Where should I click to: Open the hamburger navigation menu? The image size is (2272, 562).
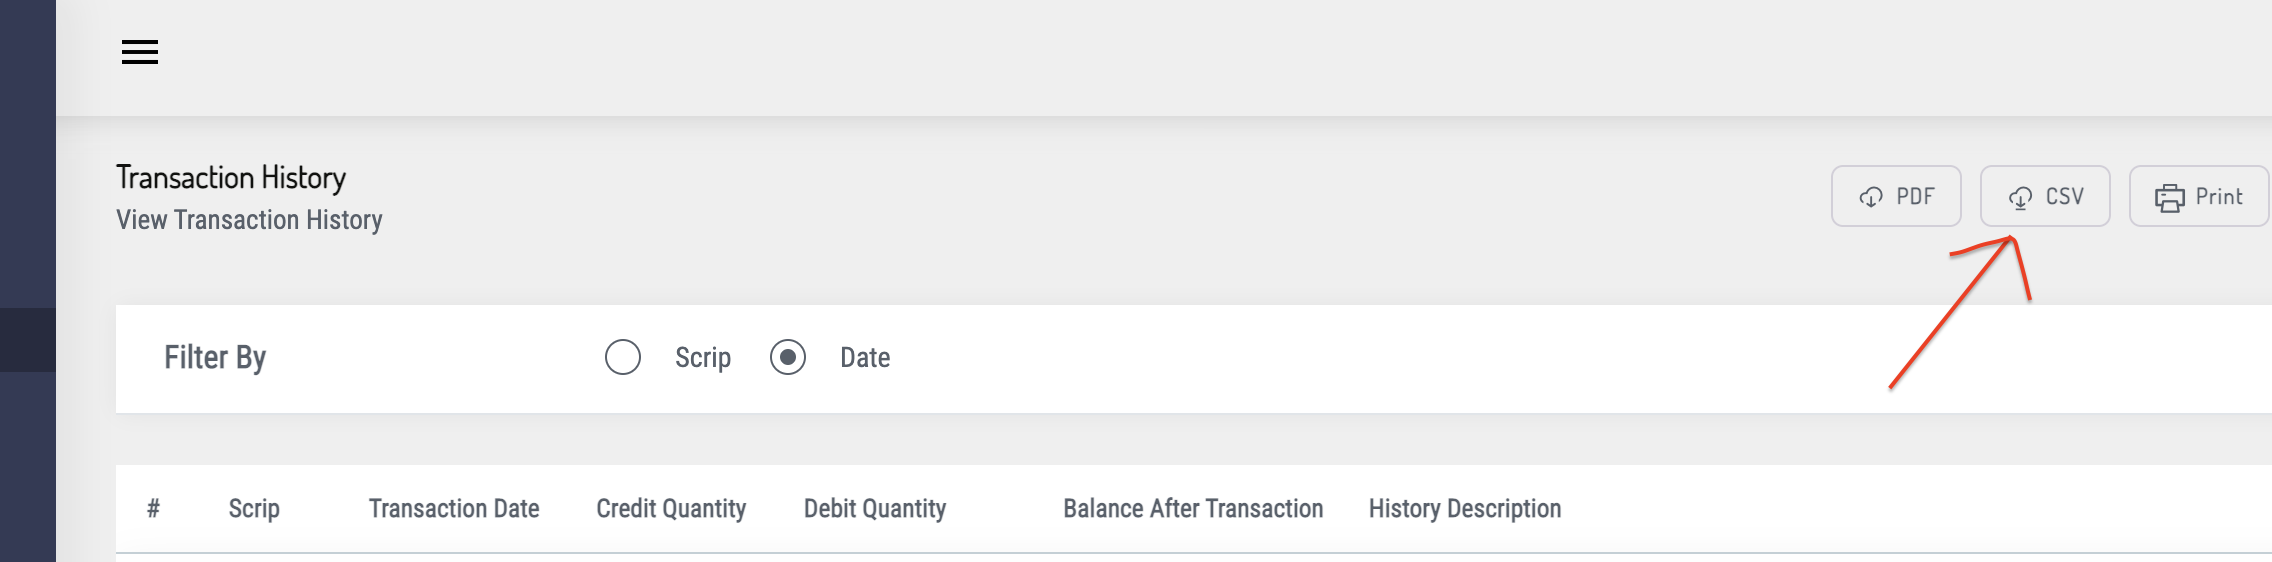point(140,52)
